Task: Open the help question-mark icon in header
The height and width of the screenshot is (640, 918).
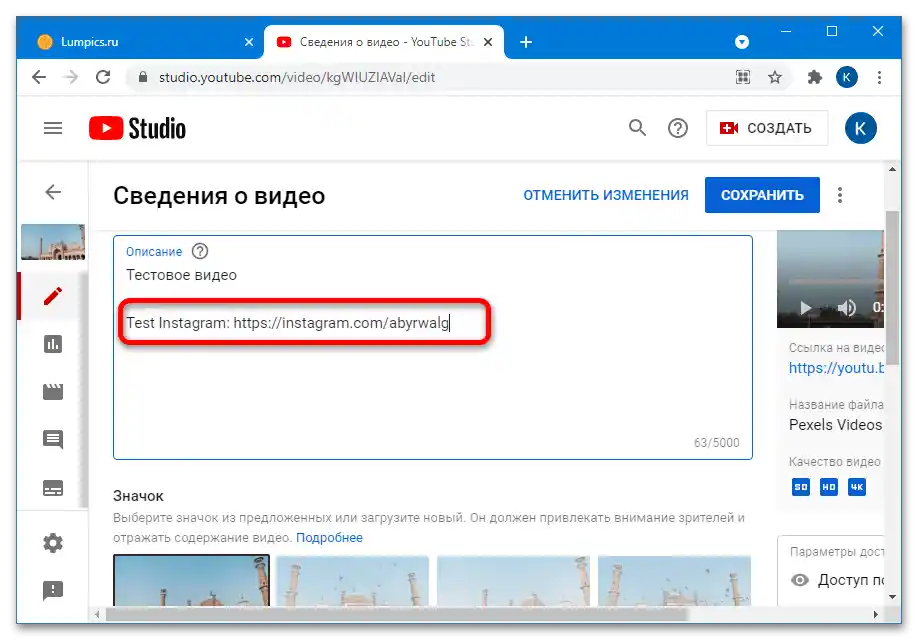Action: (x=677, y=128)
